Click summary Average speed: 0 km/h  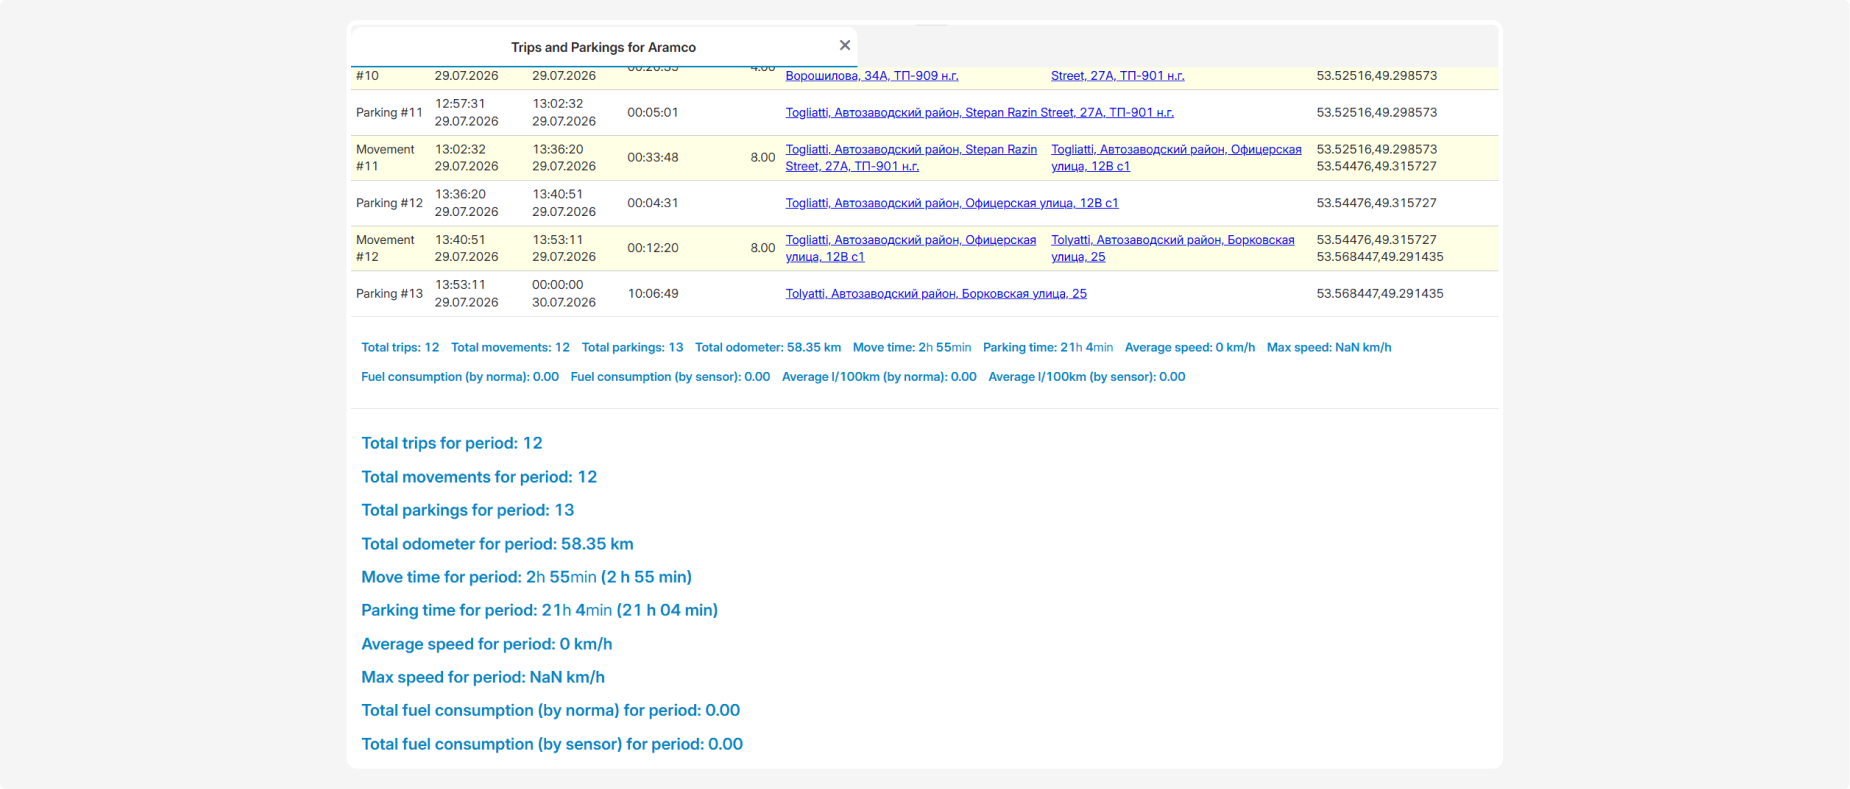pos(1190,347)
